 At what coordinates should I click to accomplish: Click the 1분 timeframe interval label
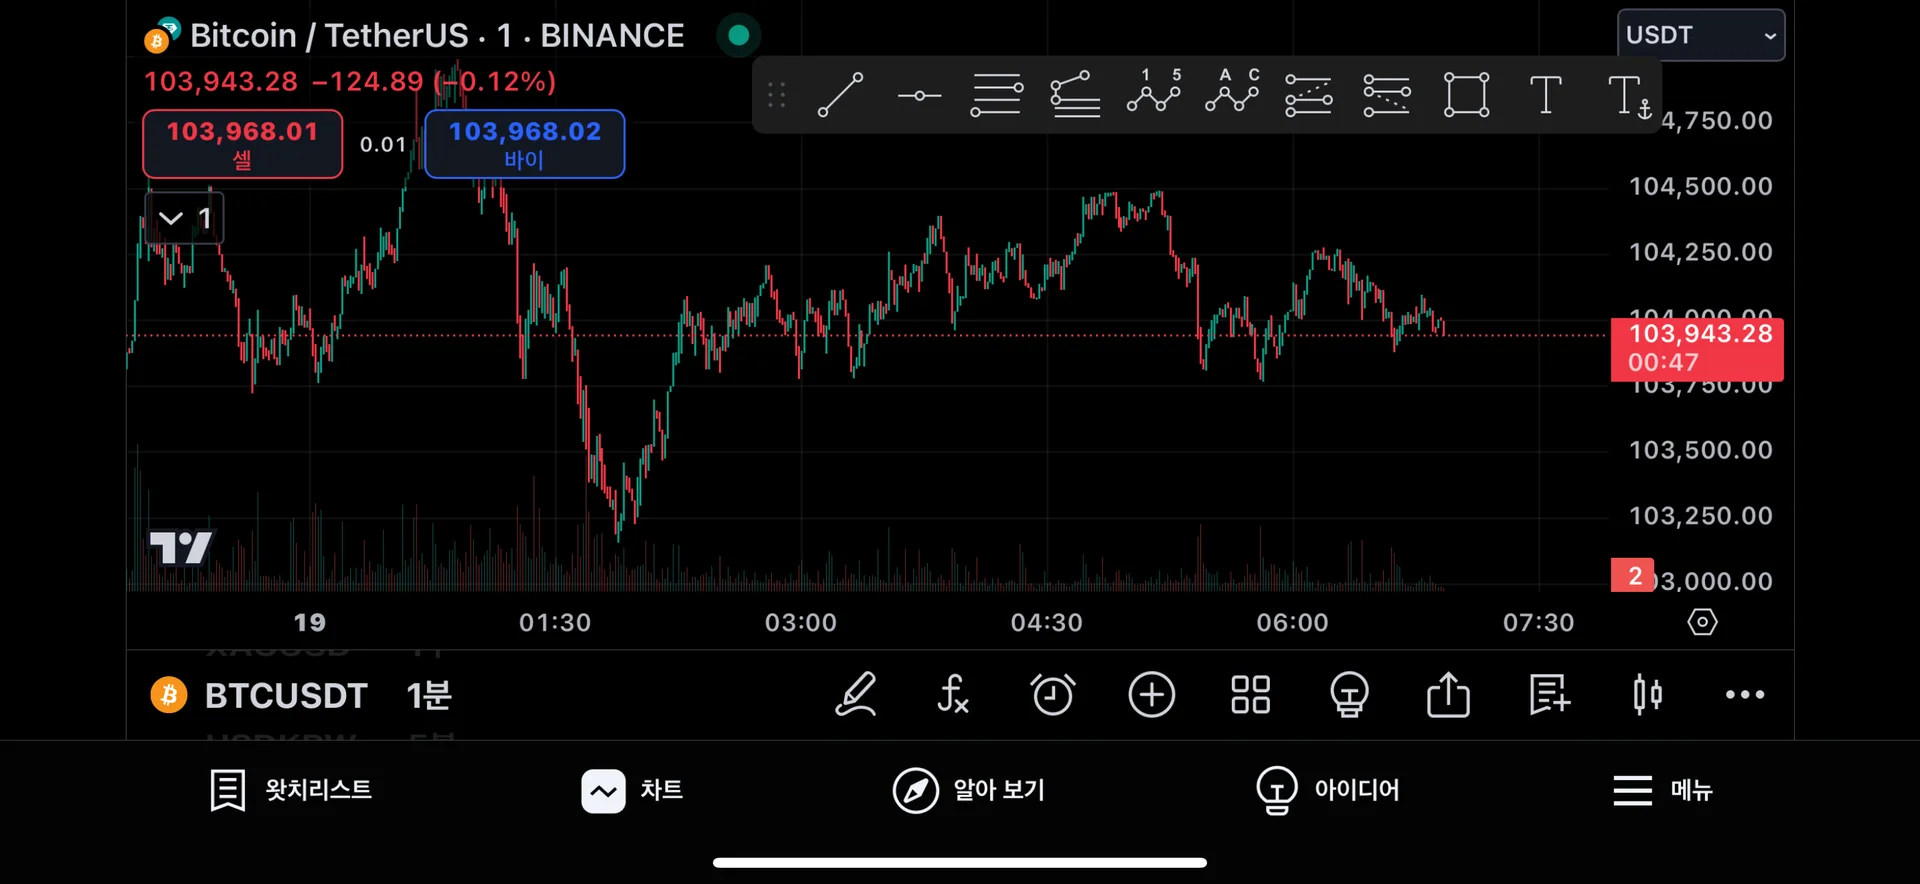tap(429, 695)
